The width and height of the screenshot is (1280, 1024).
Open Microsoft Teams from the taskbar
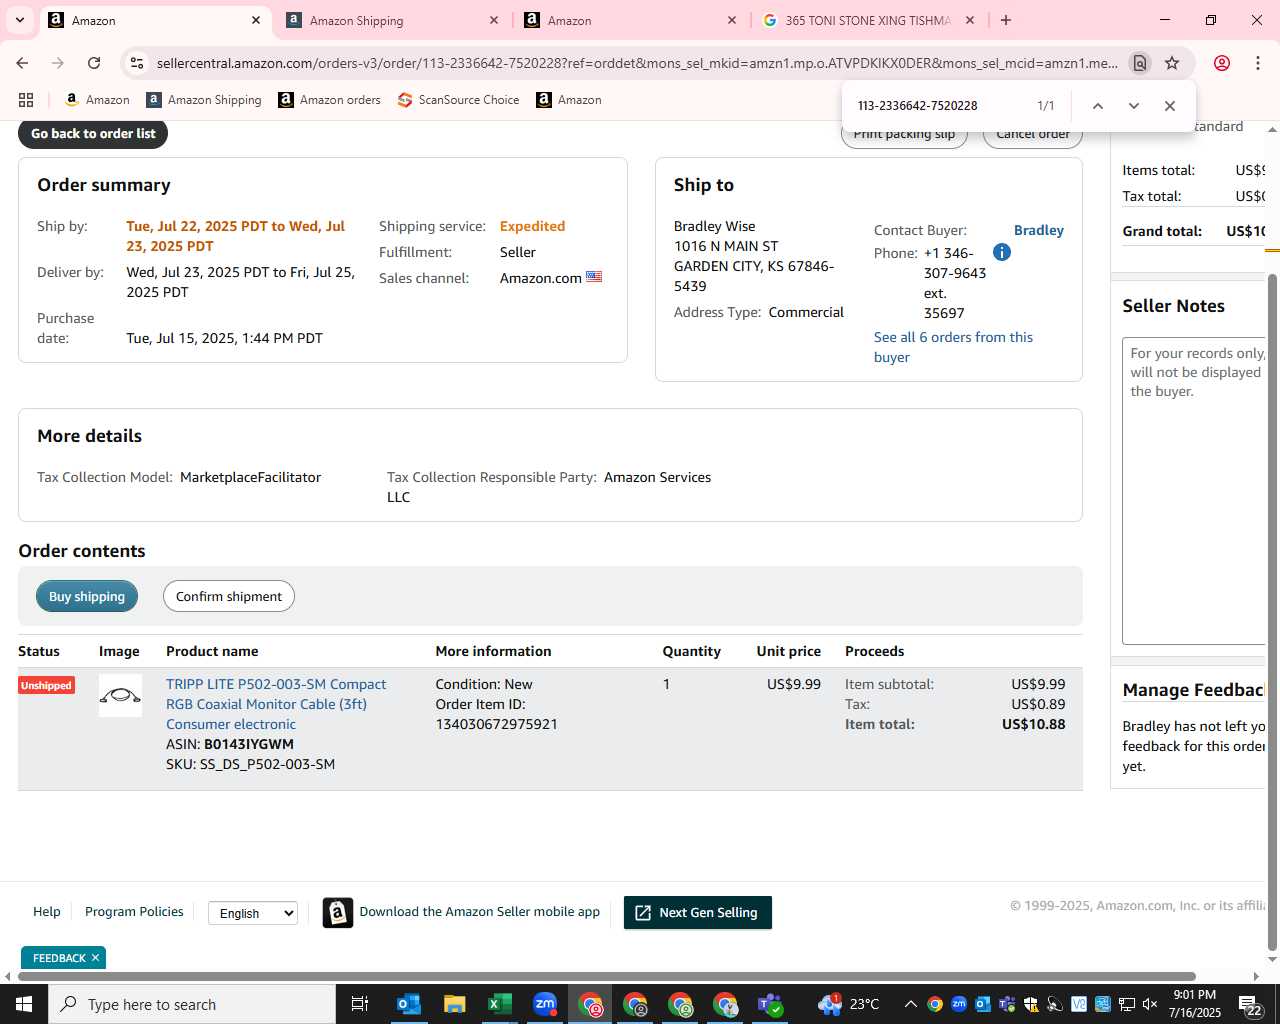pos(770,1004)
